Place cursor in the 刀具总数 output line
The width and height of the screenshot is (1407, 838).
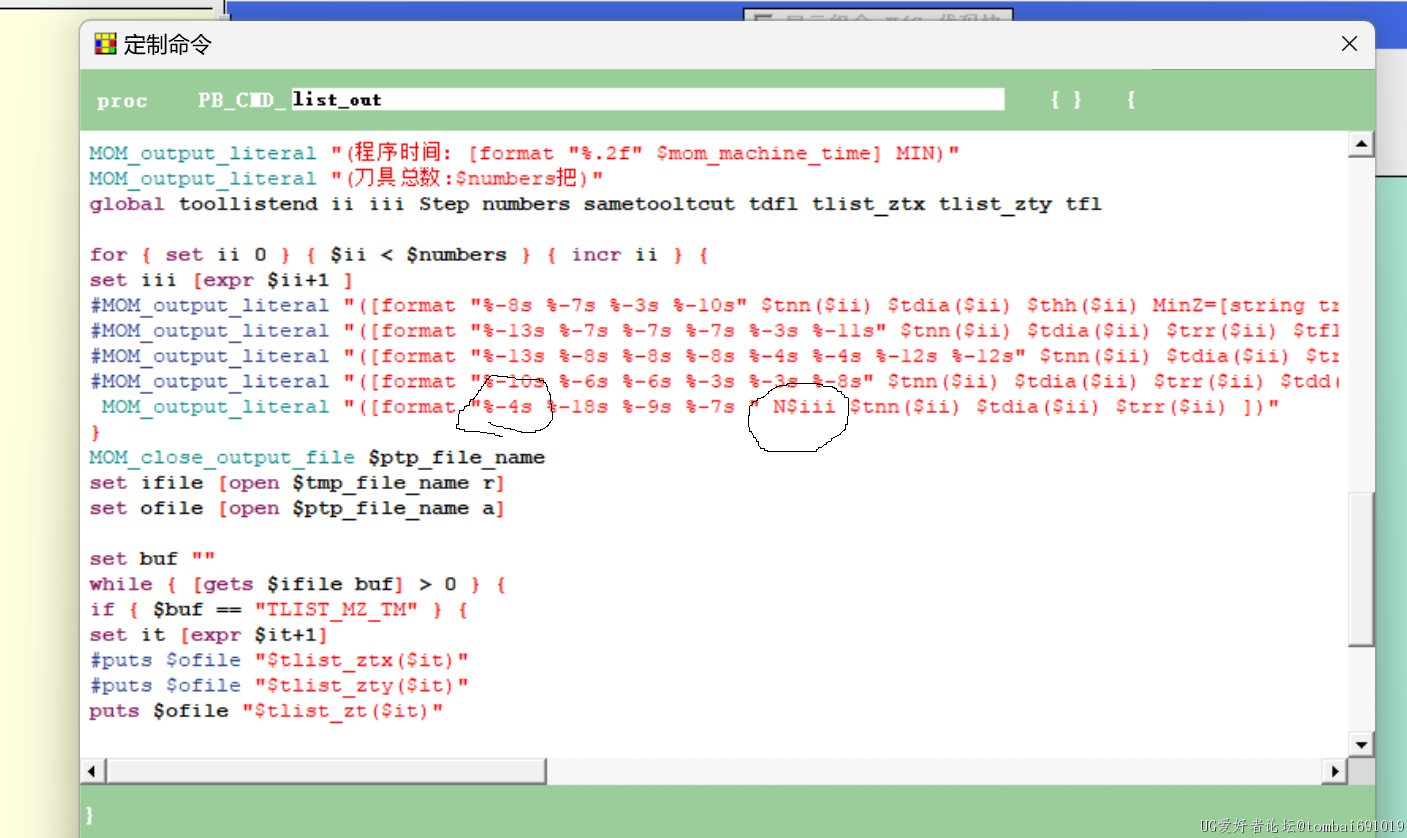346,179
